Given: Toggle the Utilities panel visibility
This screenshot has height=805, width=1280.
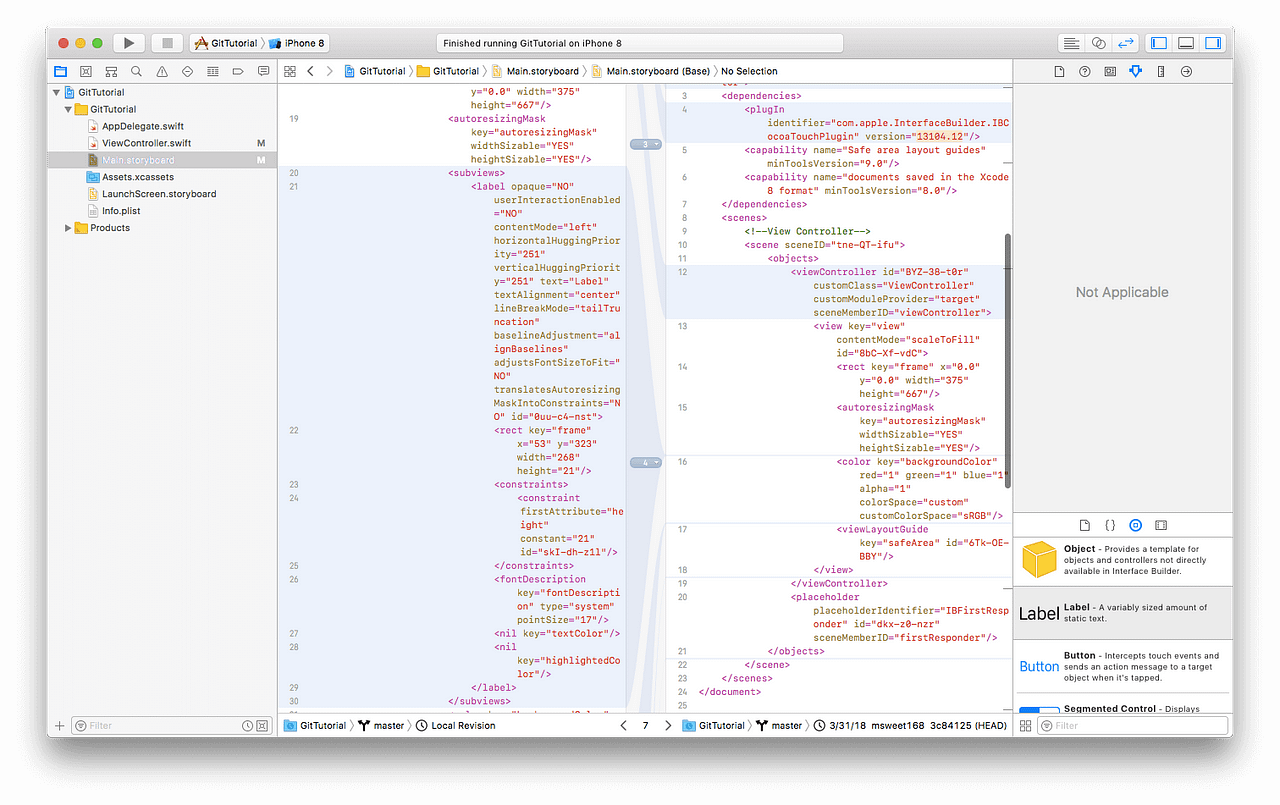Looking at the screenshot, I should pyautogui.click(x=1213, y=43).
